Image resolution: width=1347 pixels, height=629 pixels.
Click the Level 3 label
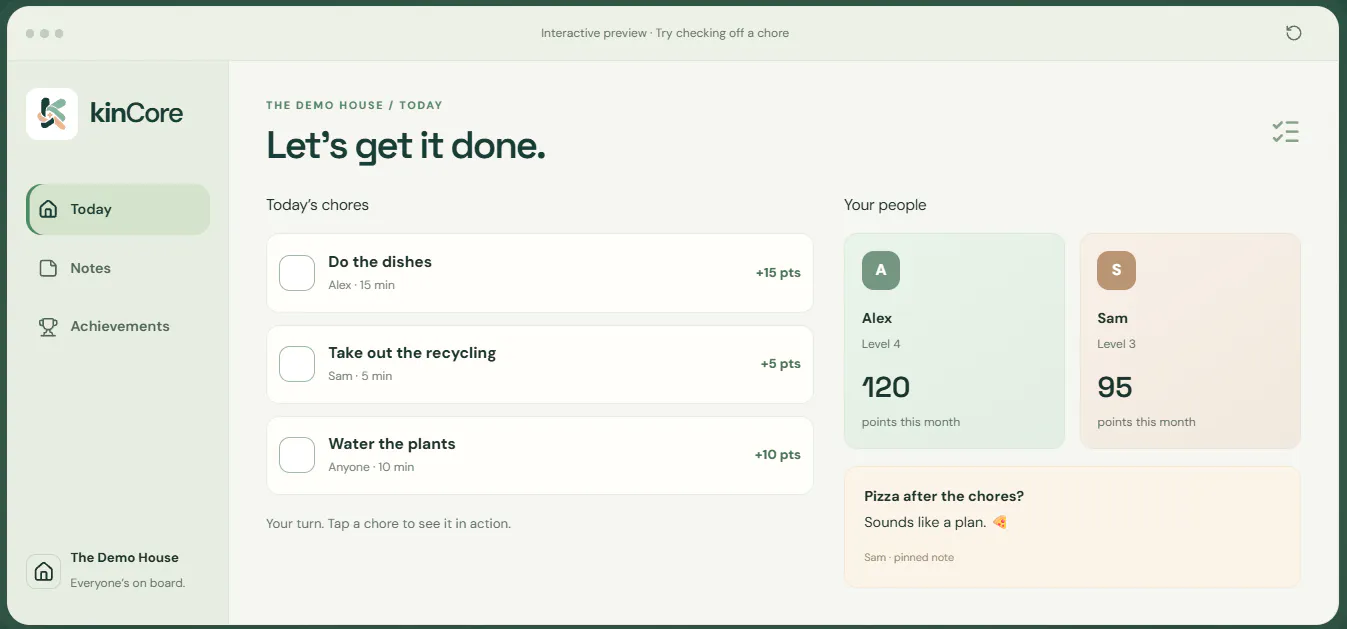click(1116, 344)
